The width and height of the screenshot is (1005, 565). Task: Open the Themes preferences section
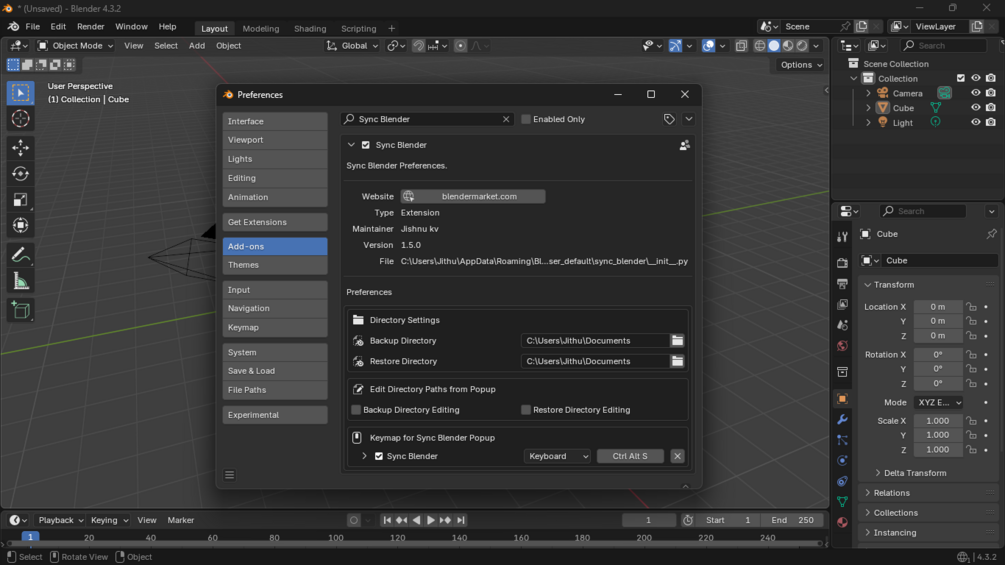(275, 265)
